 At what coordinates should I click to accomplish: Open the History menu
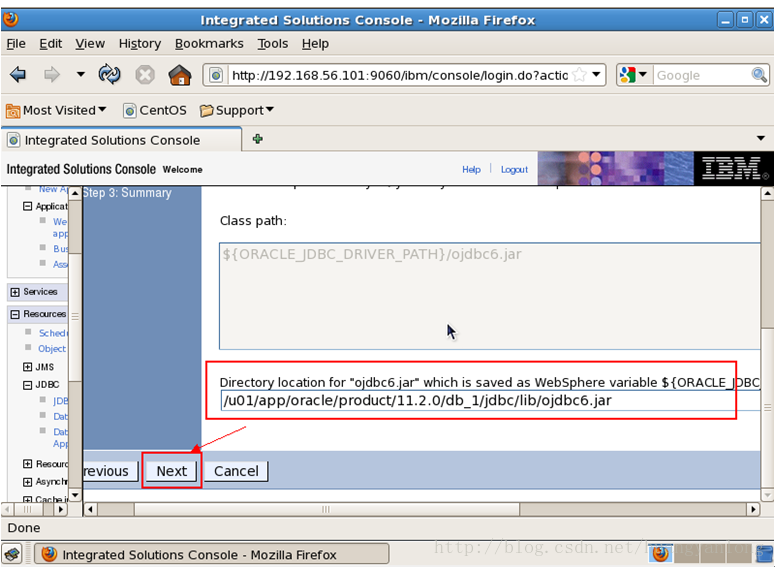click(x=140, y=44)
